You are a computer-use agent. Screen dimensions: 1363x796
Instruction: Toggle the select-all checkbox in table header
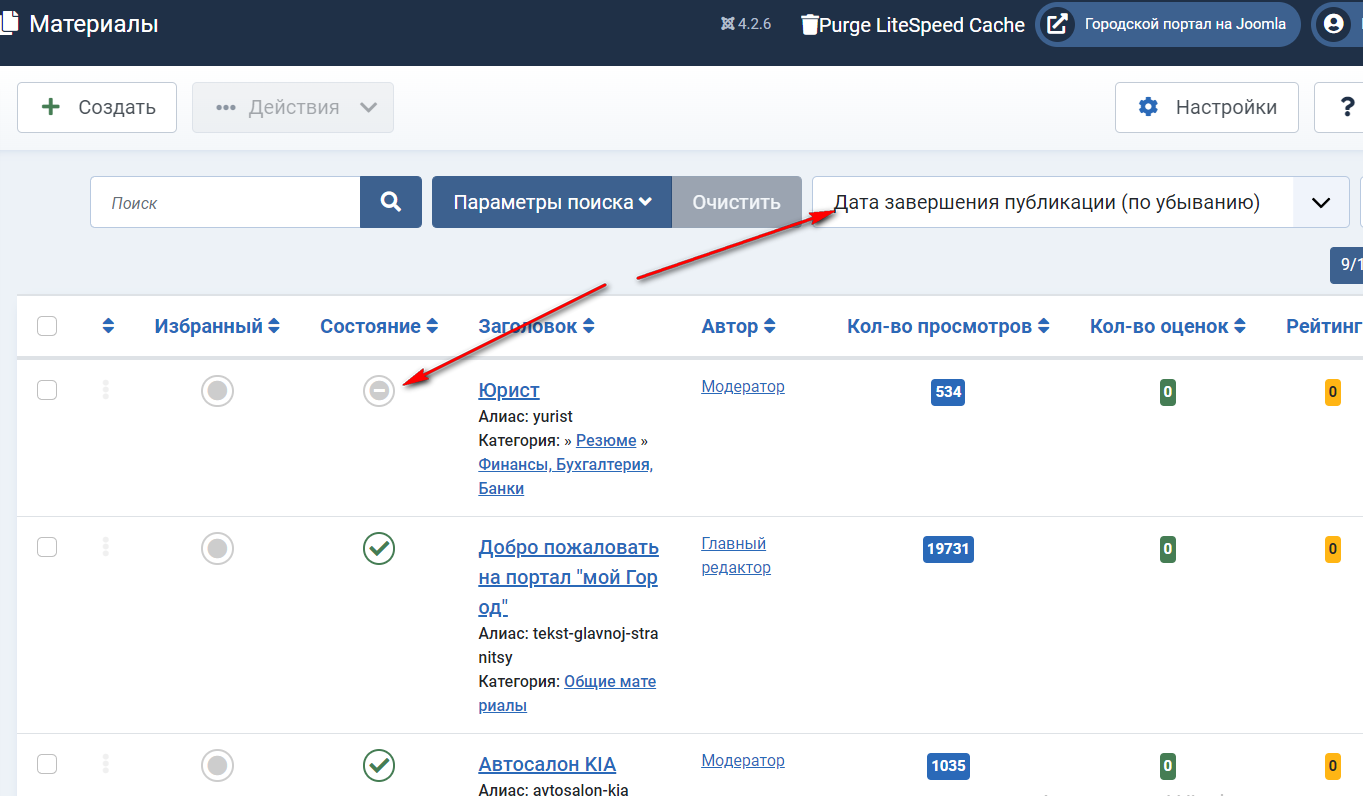(47, 326)
